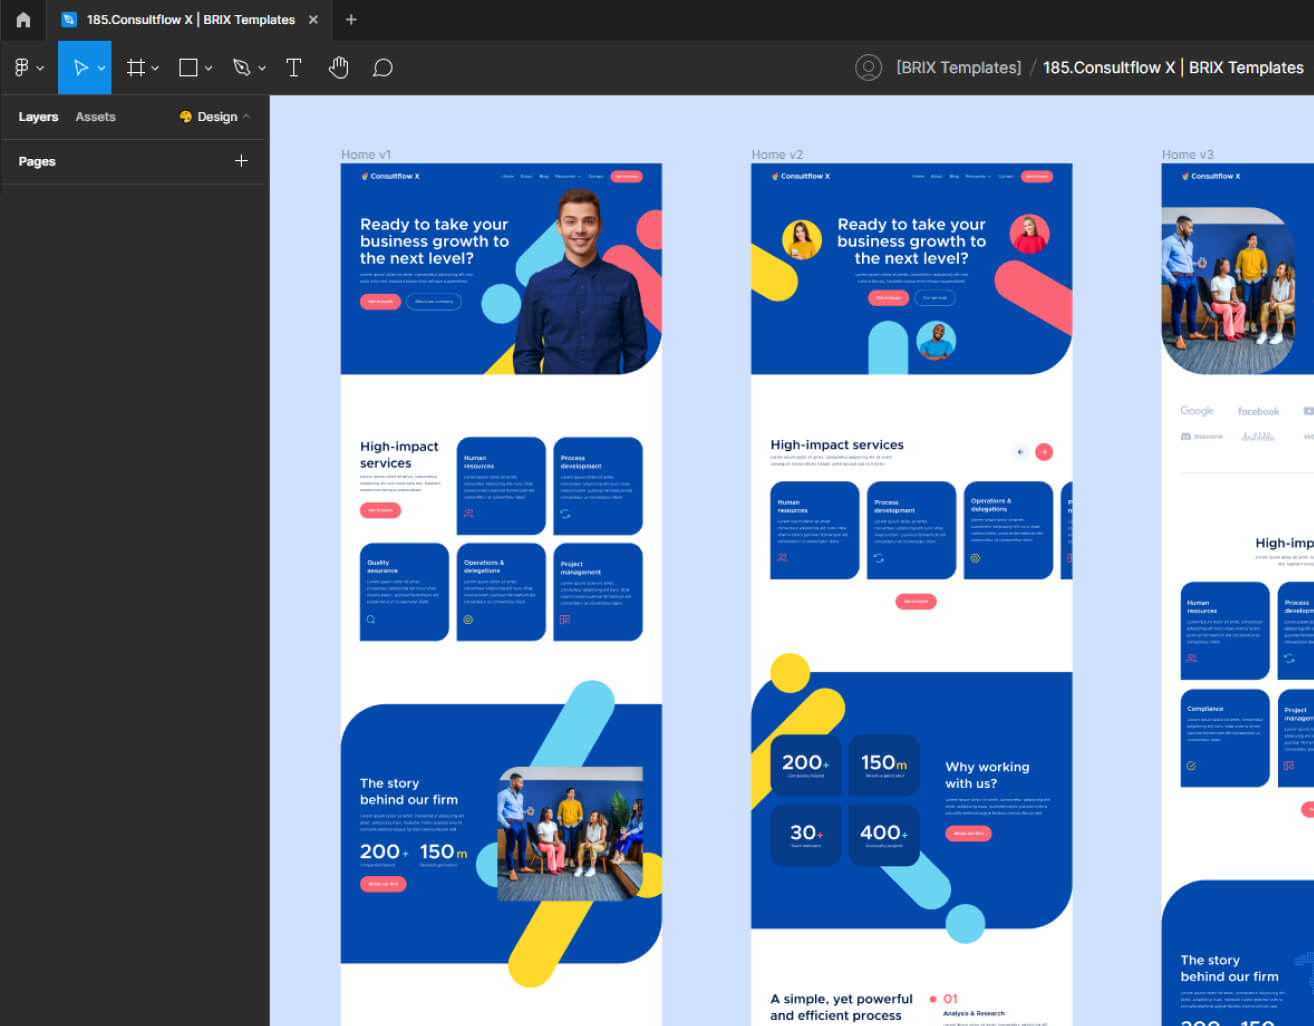This screenshot has width=1314, height=1026.
Task: Add a new page with the plus button
Action: click(242, 160)
